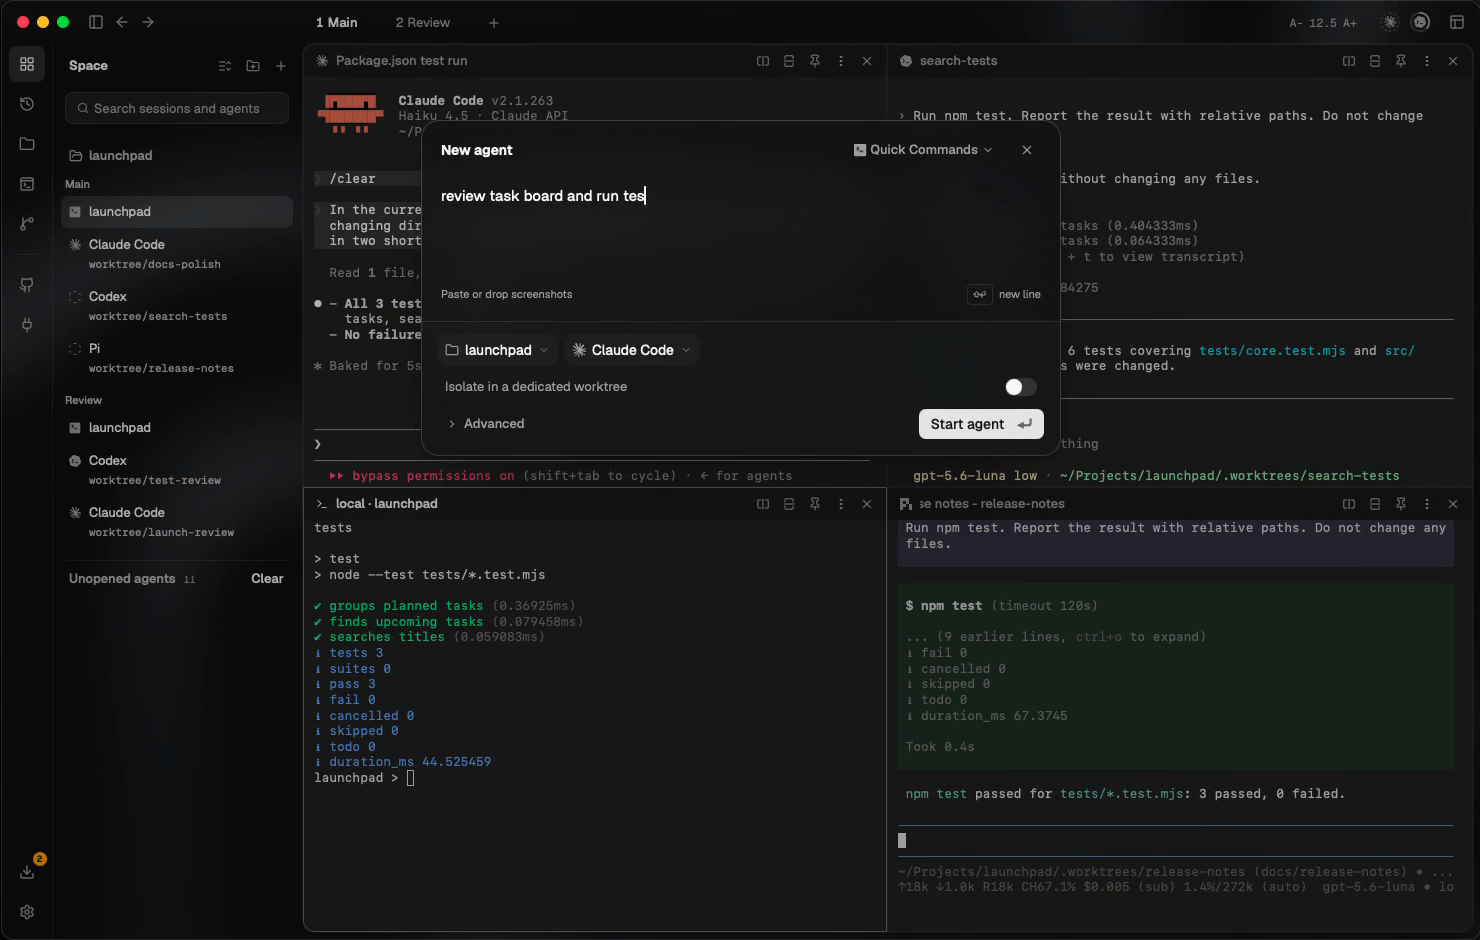Pin the search-tests pane

point(1401,61)
